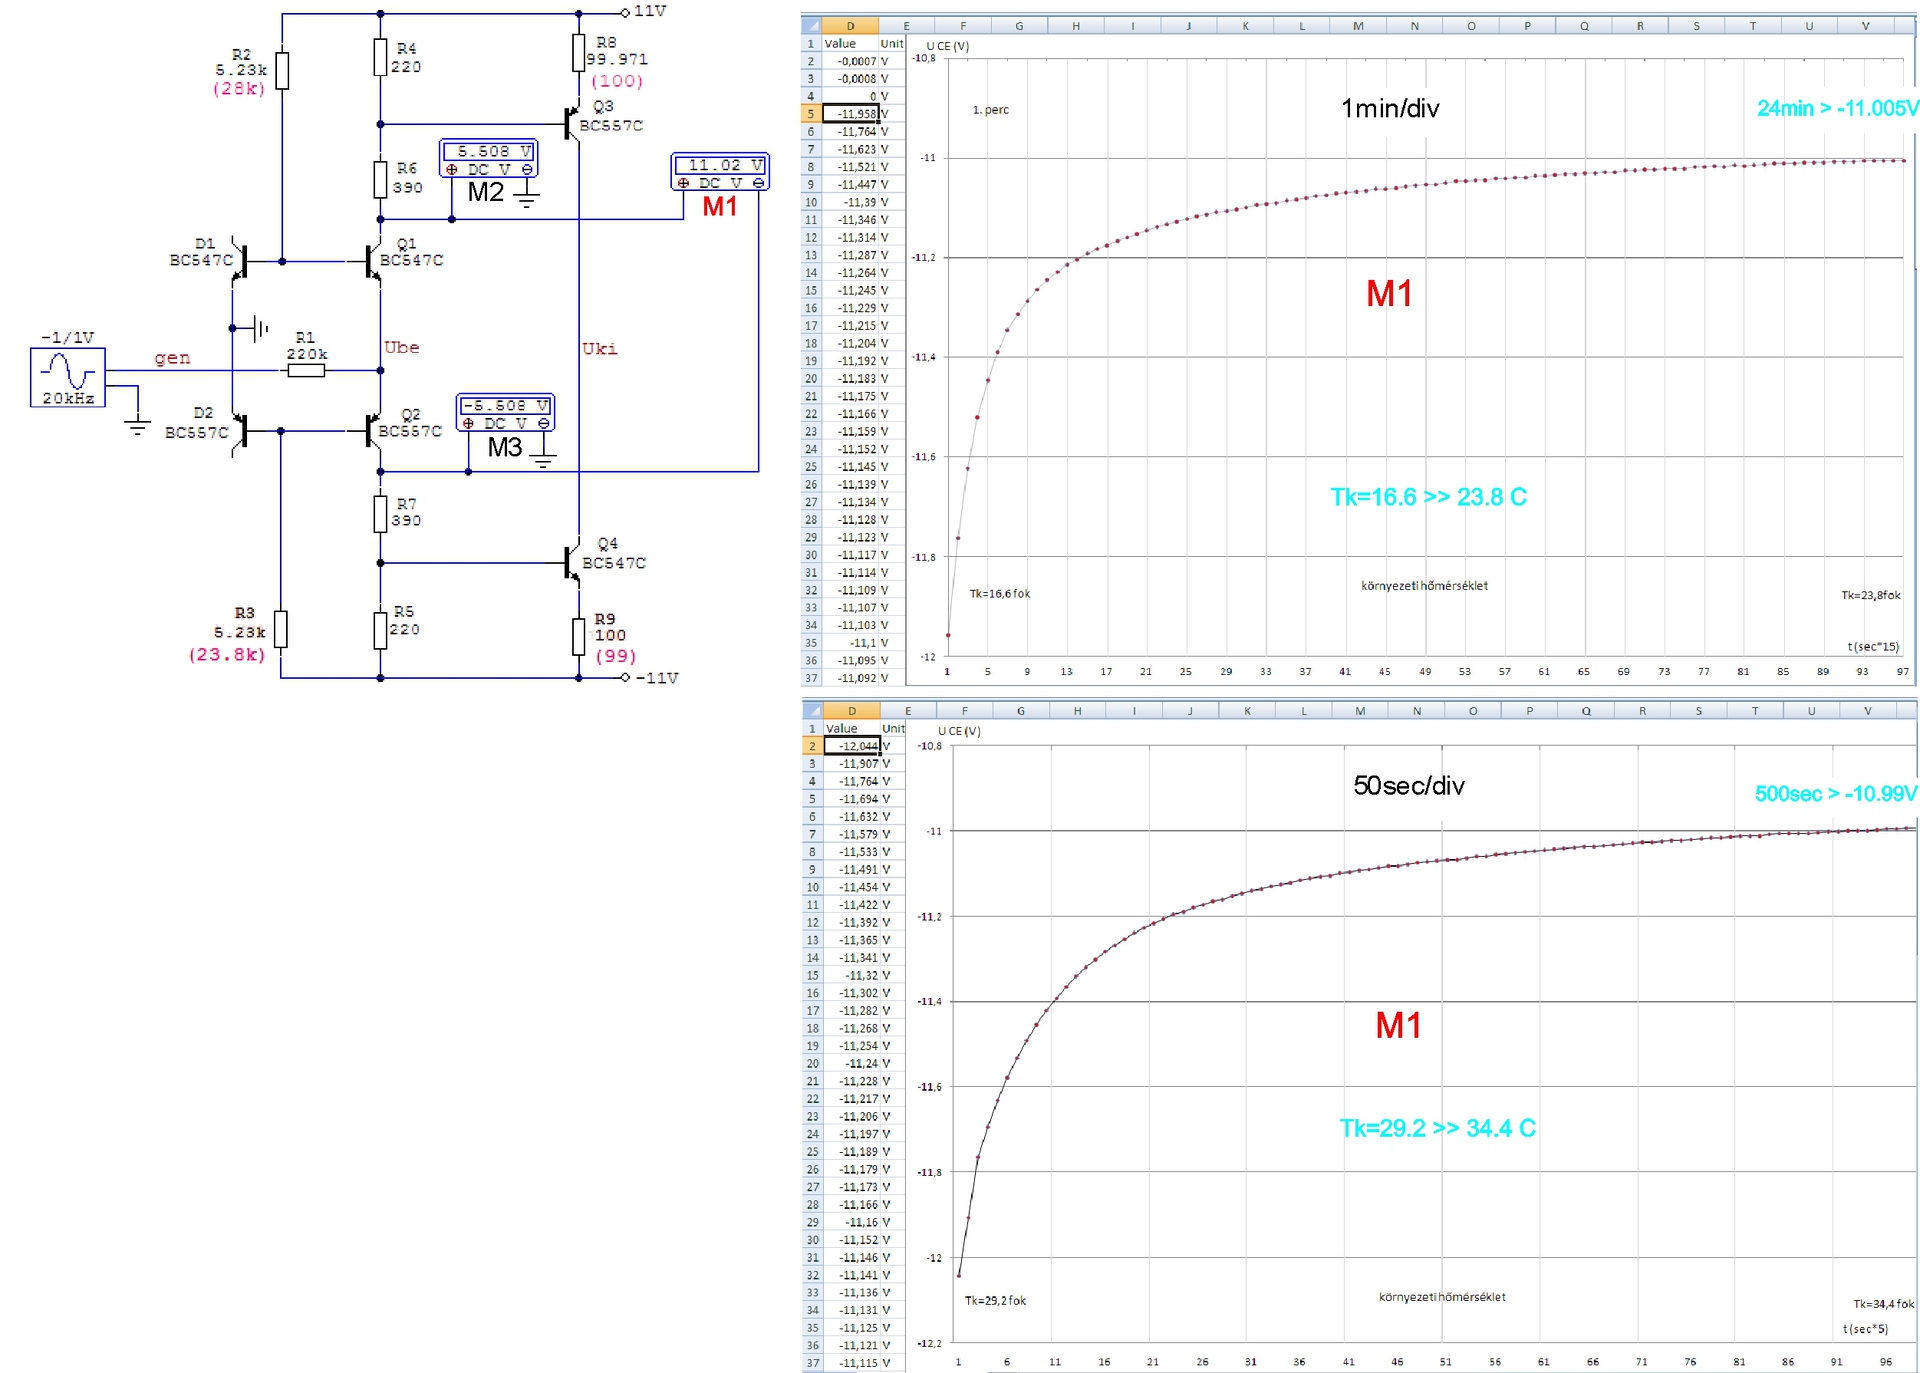This screenshot has width=1920, height=1373.
Task: Click the ground symbol below the generator
Action: (x=136, y=425)
